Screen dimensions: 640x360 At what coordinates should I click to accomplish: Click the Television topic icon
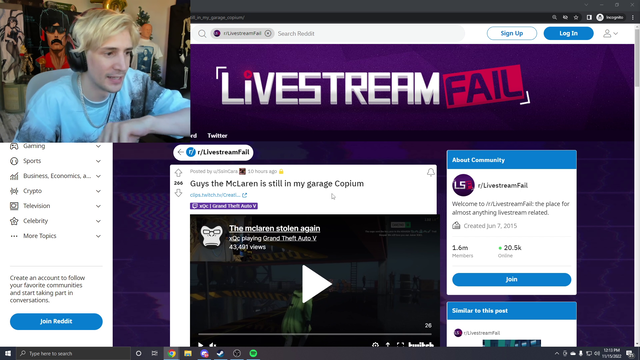point(14,206)
